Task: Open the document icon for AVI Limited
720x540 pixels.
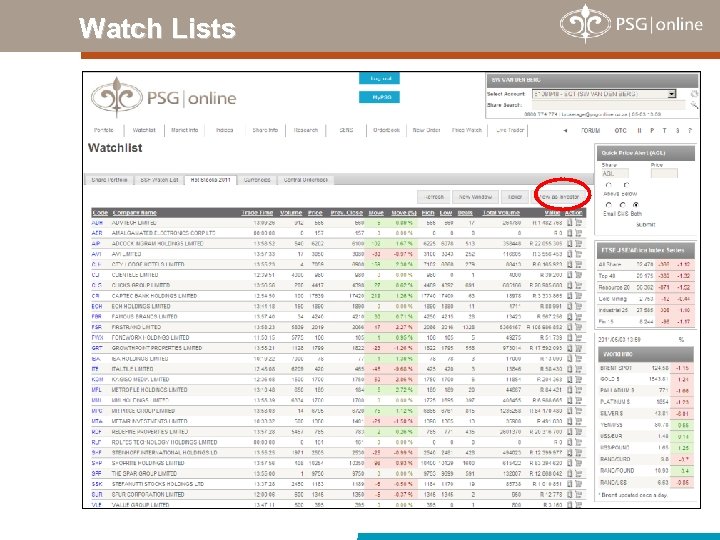Action: 569,254
